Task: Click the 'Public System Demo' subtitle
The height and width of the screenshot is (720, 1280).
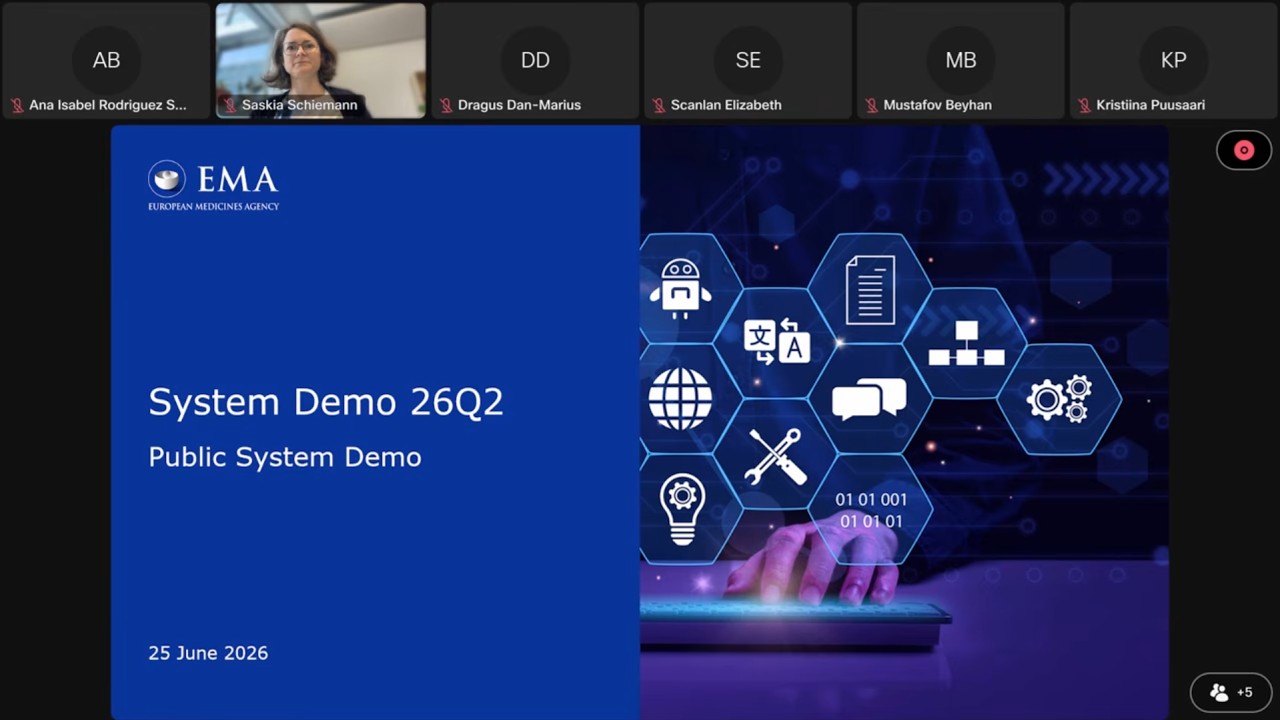Action: [285, 457]
